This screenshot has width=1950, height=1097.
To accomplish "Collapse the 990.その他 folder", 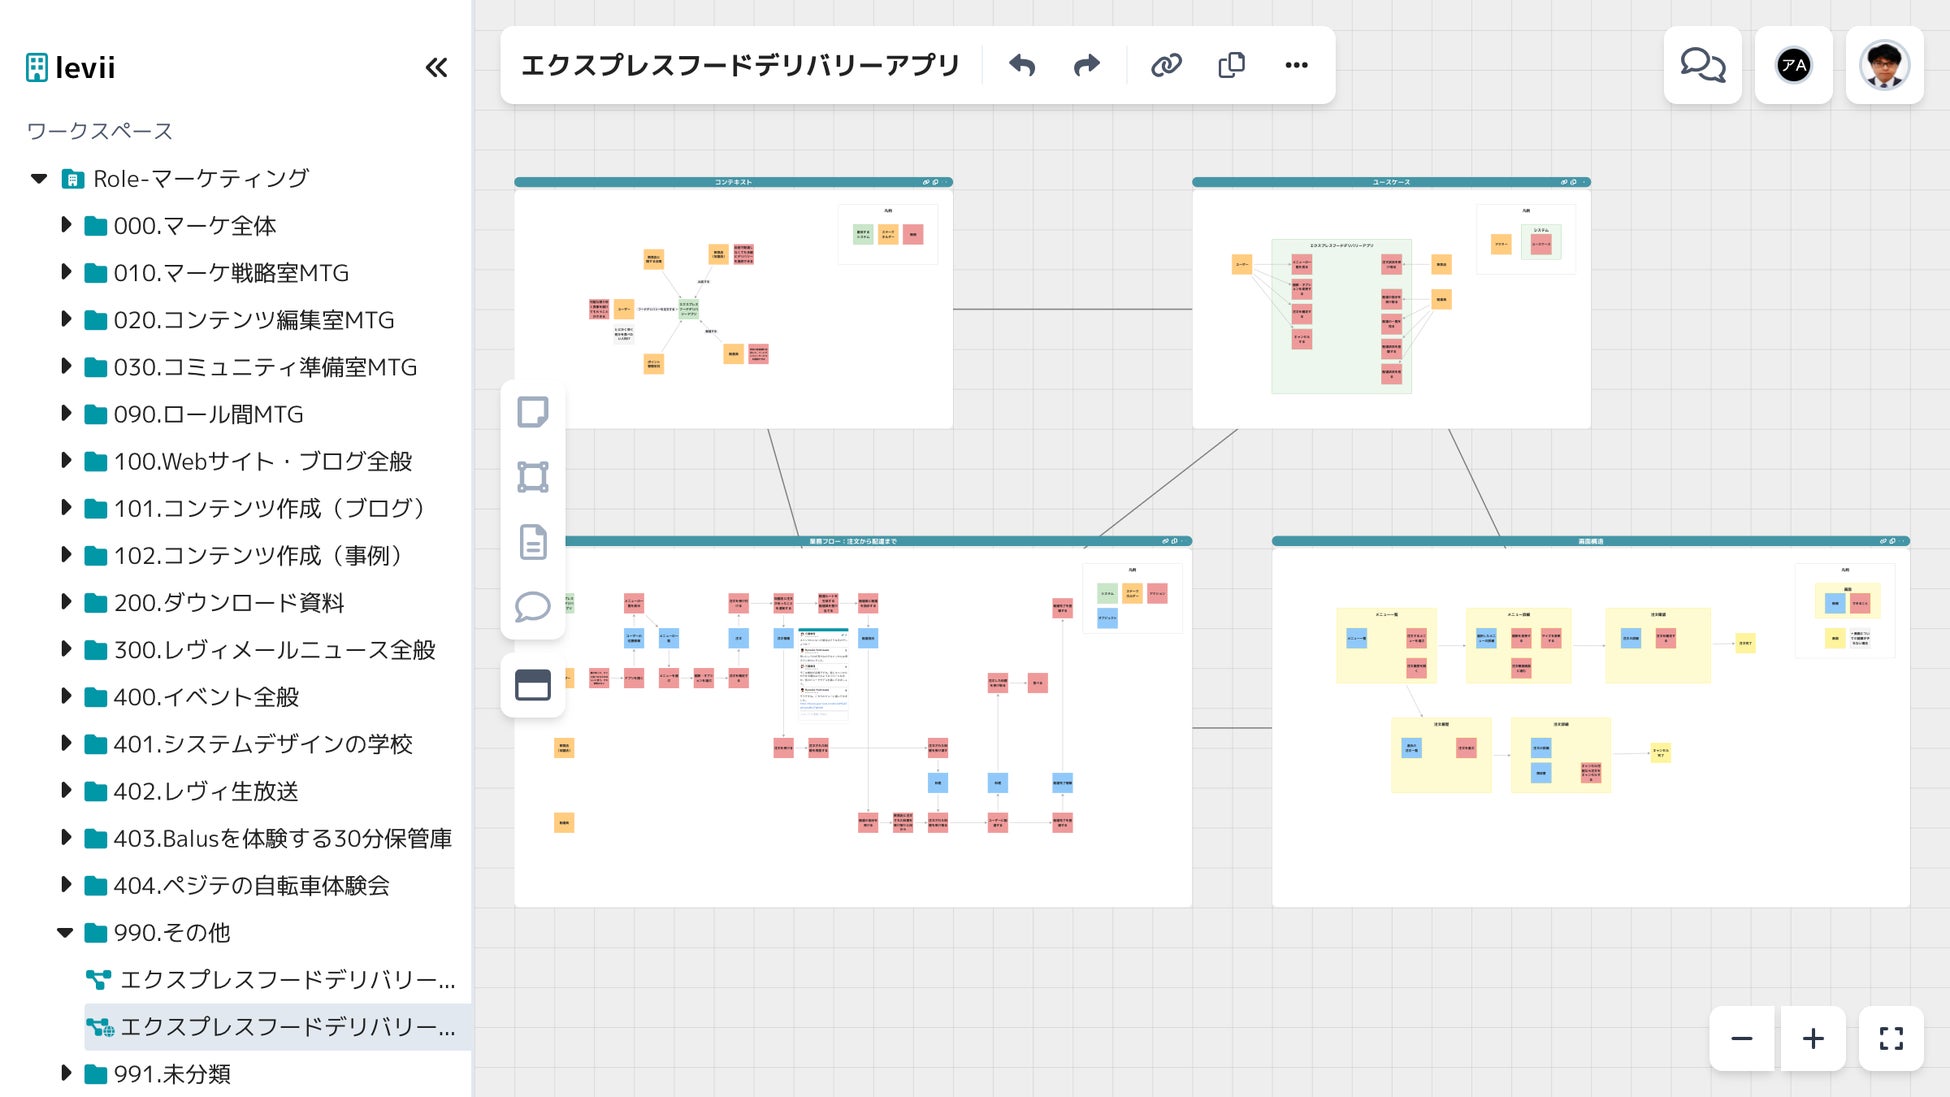I will 65,932.
